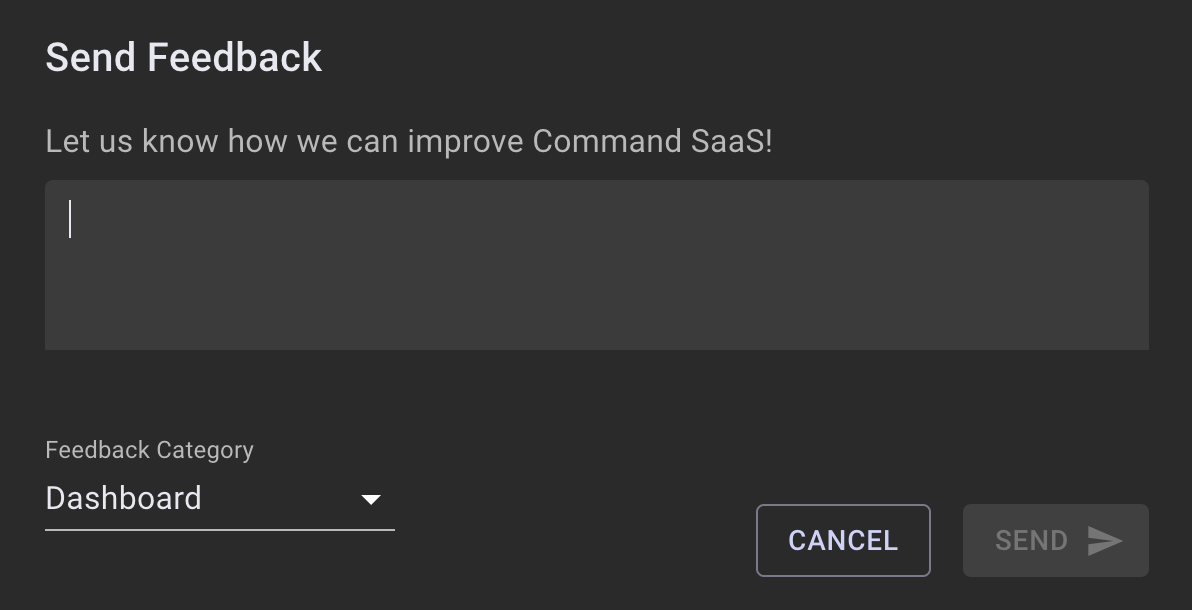Image resolution: width=1192 pixels, height=610 pixels.
Task: Open the Dashboard category combo box
Action: tap(219, 499)
